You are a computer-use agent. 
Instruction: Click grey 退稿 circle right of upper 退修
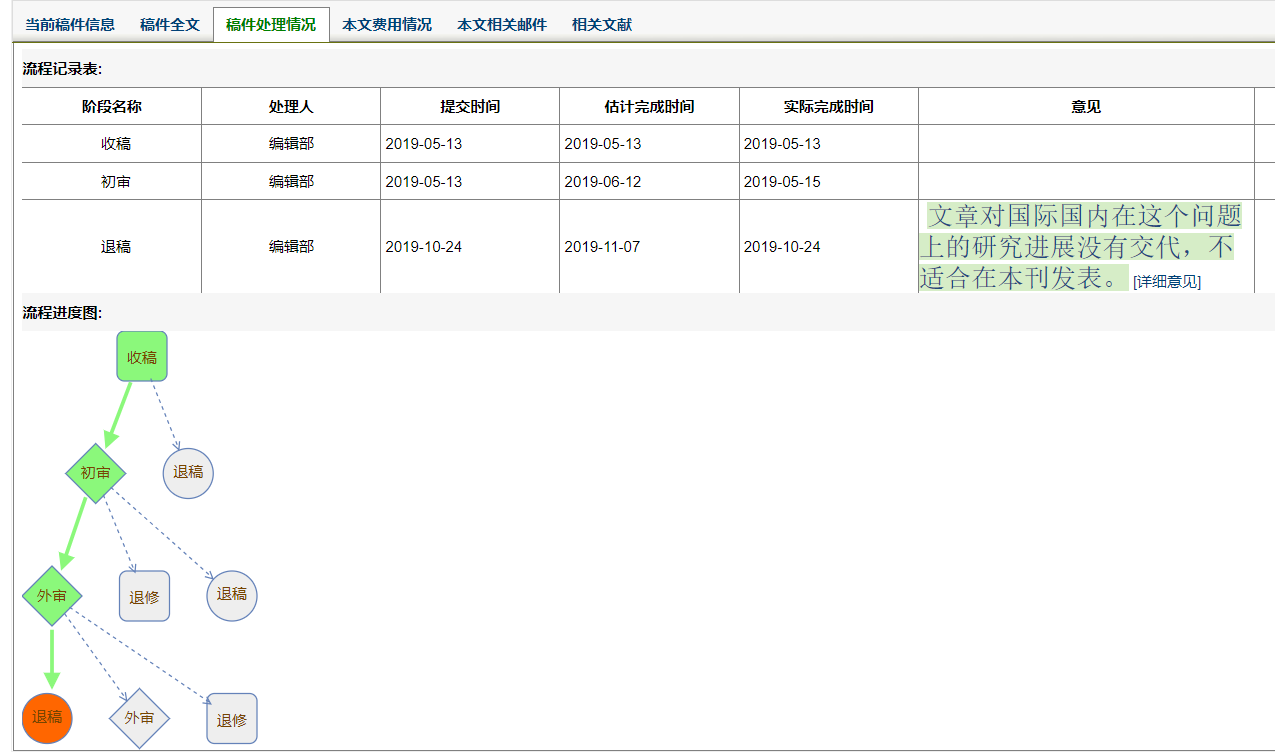232,595
